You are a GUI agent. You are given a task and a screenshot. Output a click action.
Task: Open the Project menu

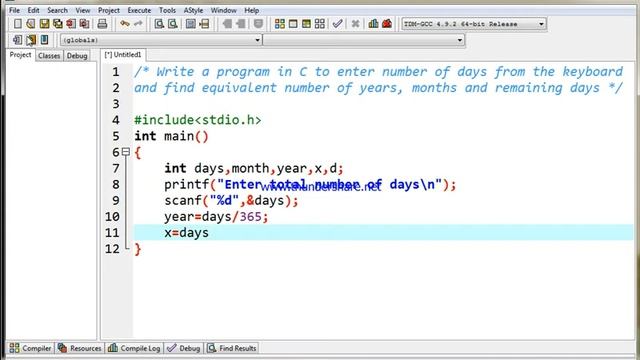[109, 10]
